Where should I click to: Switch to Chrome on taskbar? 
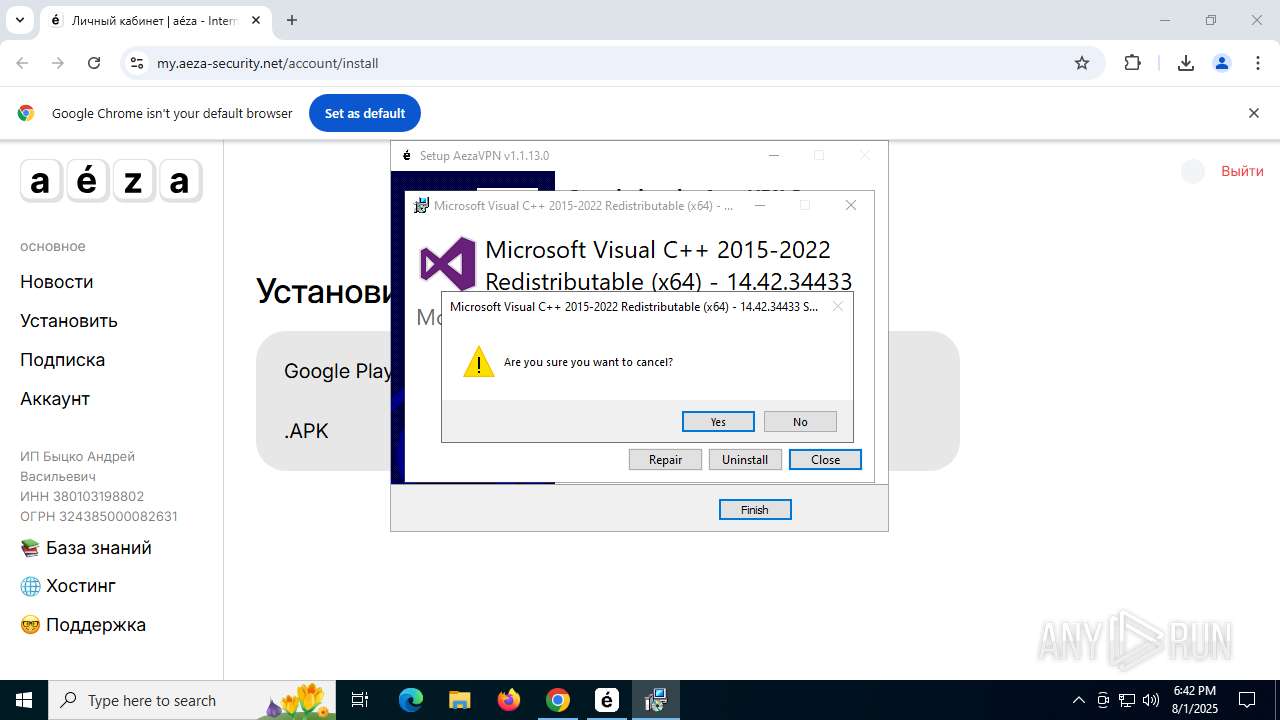click(x=558, y=700)
